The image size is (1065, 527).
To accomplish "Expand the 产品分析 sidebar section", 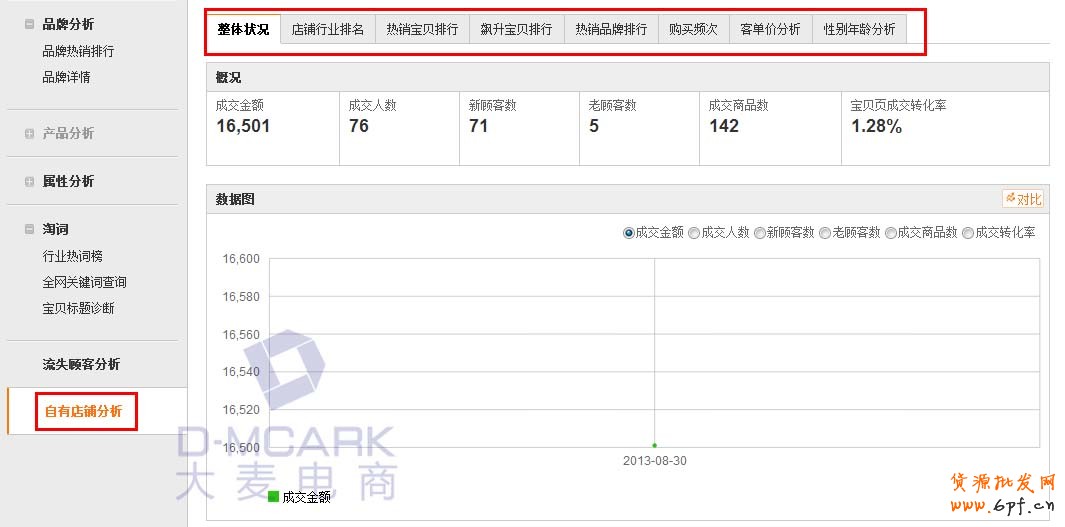I will [x=29, y=134].
